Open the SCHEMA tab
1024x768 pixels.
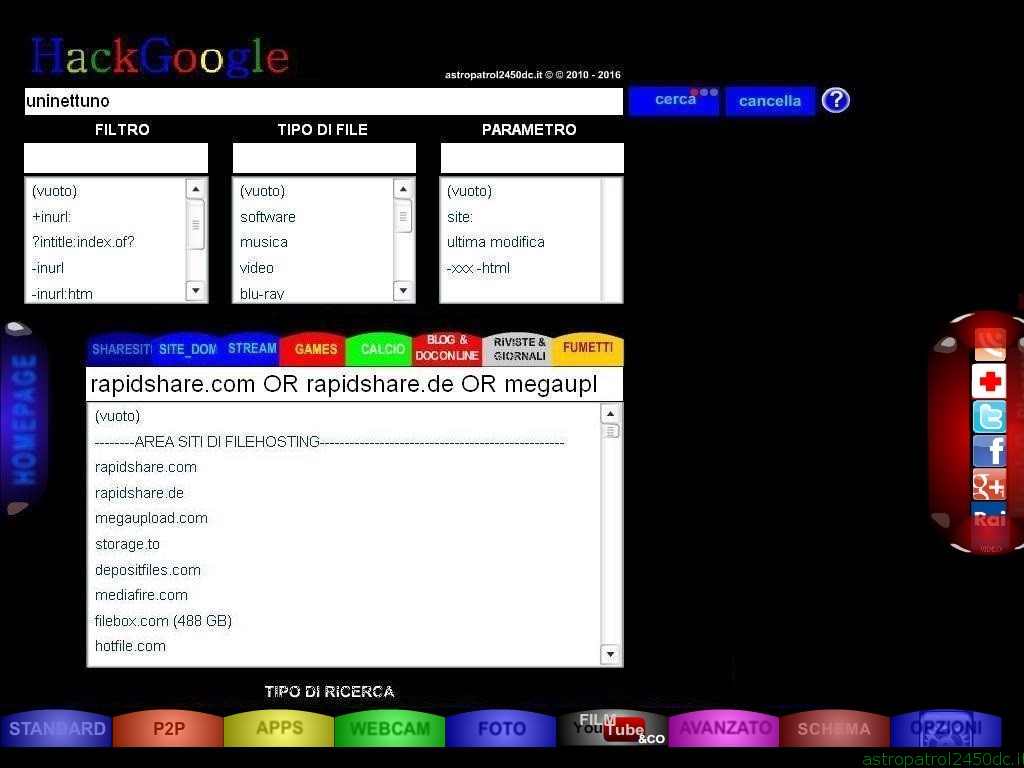835,728
